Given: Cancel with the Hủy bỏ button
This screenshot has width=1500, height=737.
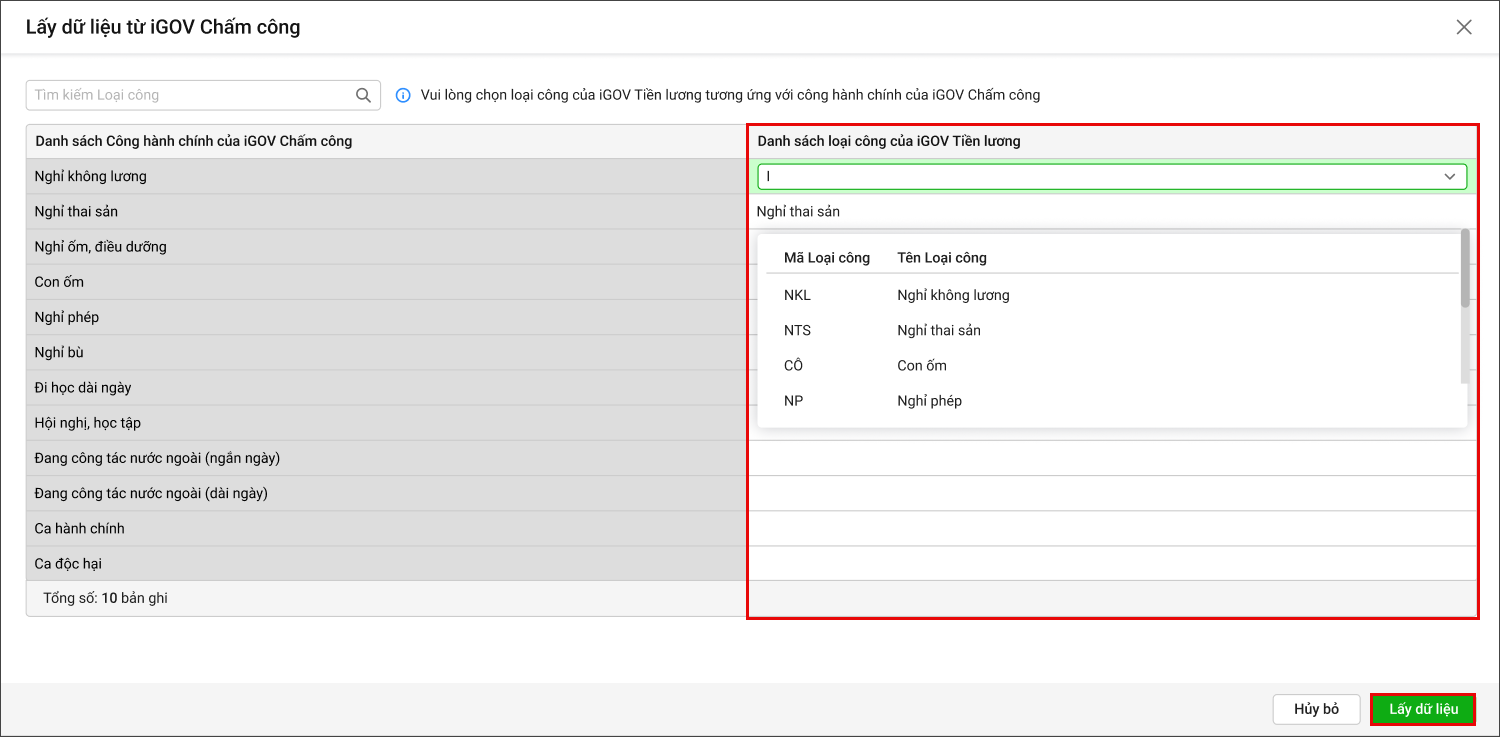Looking at the screenshot, I should [1316, 709].
